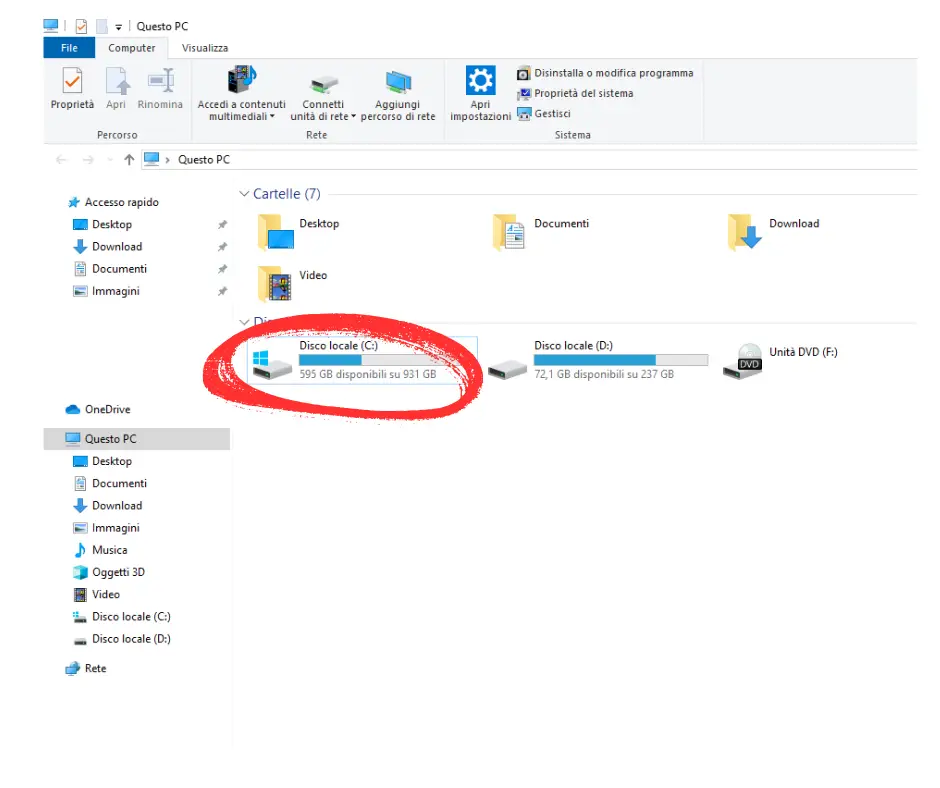940x788 pixels.
Task: Click the chevron before Questo PC in address bar
Action: (x=167, y=160)
